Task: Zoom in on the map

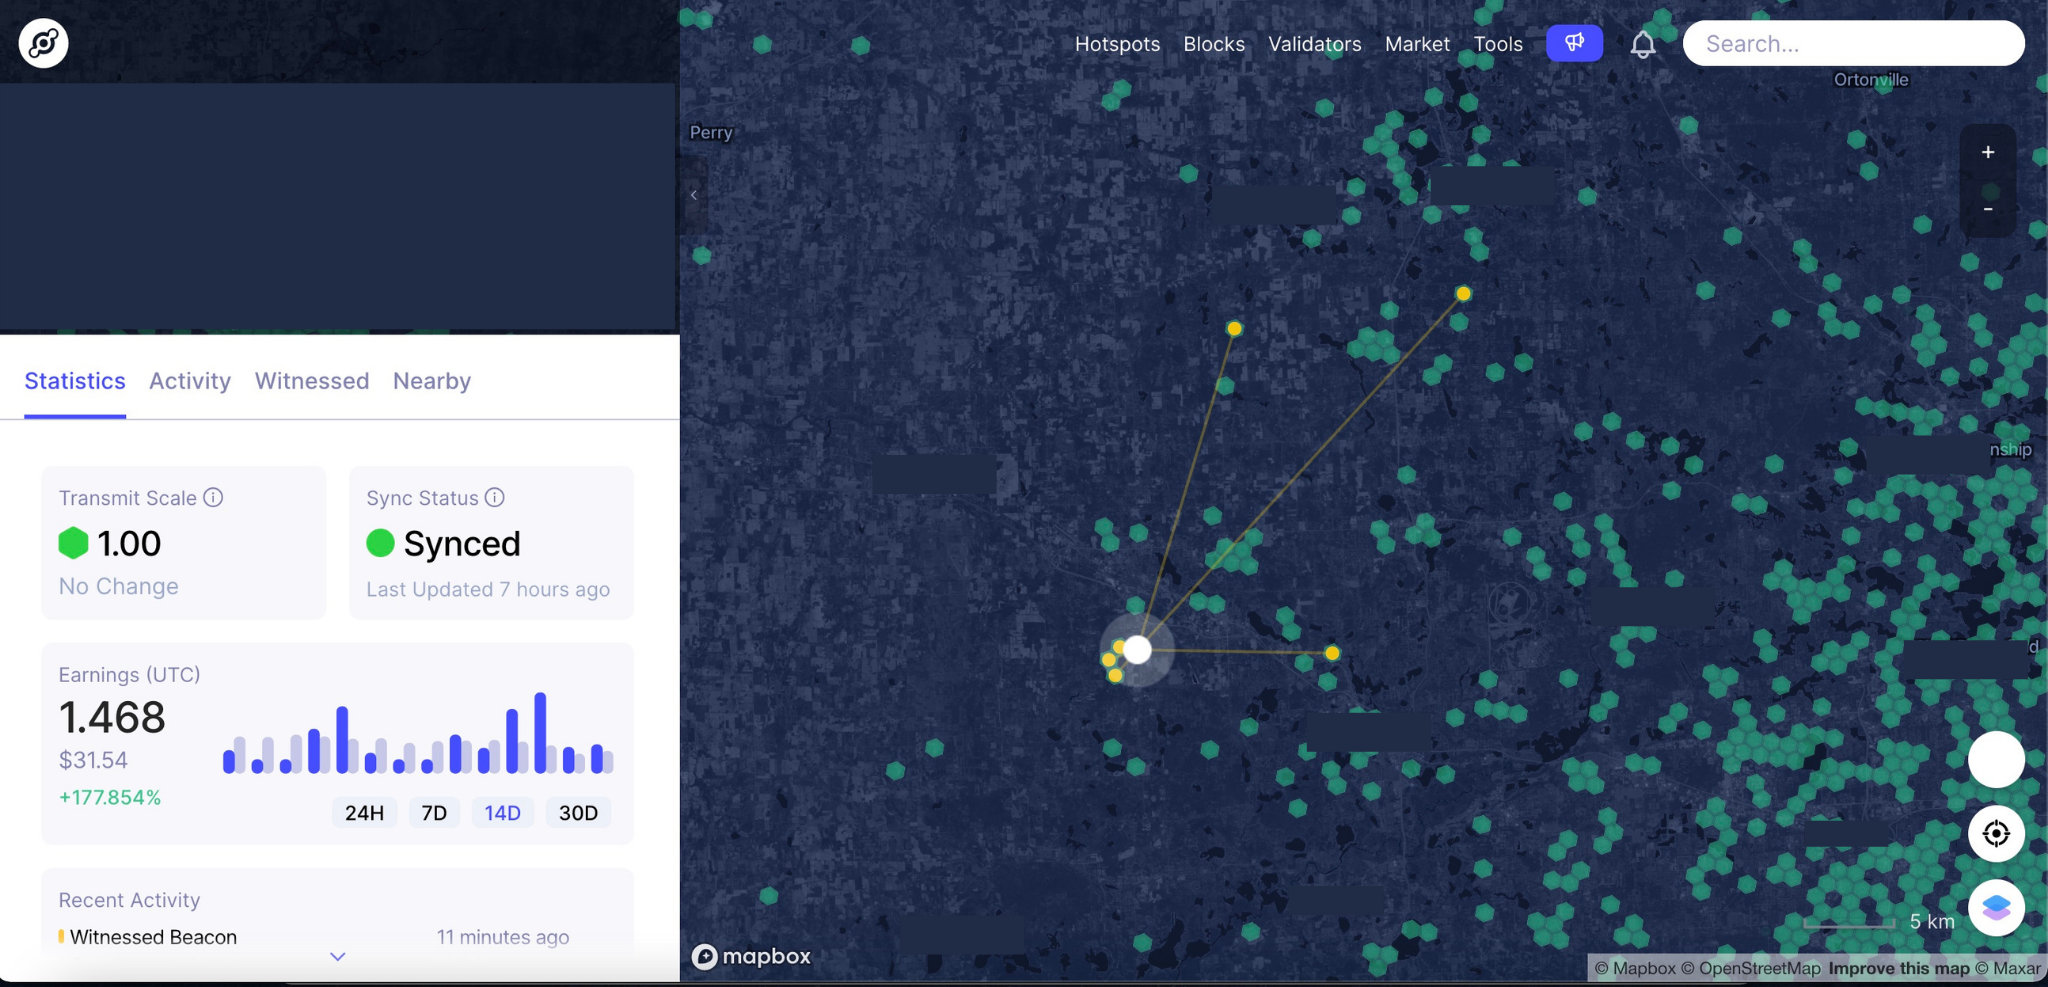Action: (1987, 152)
